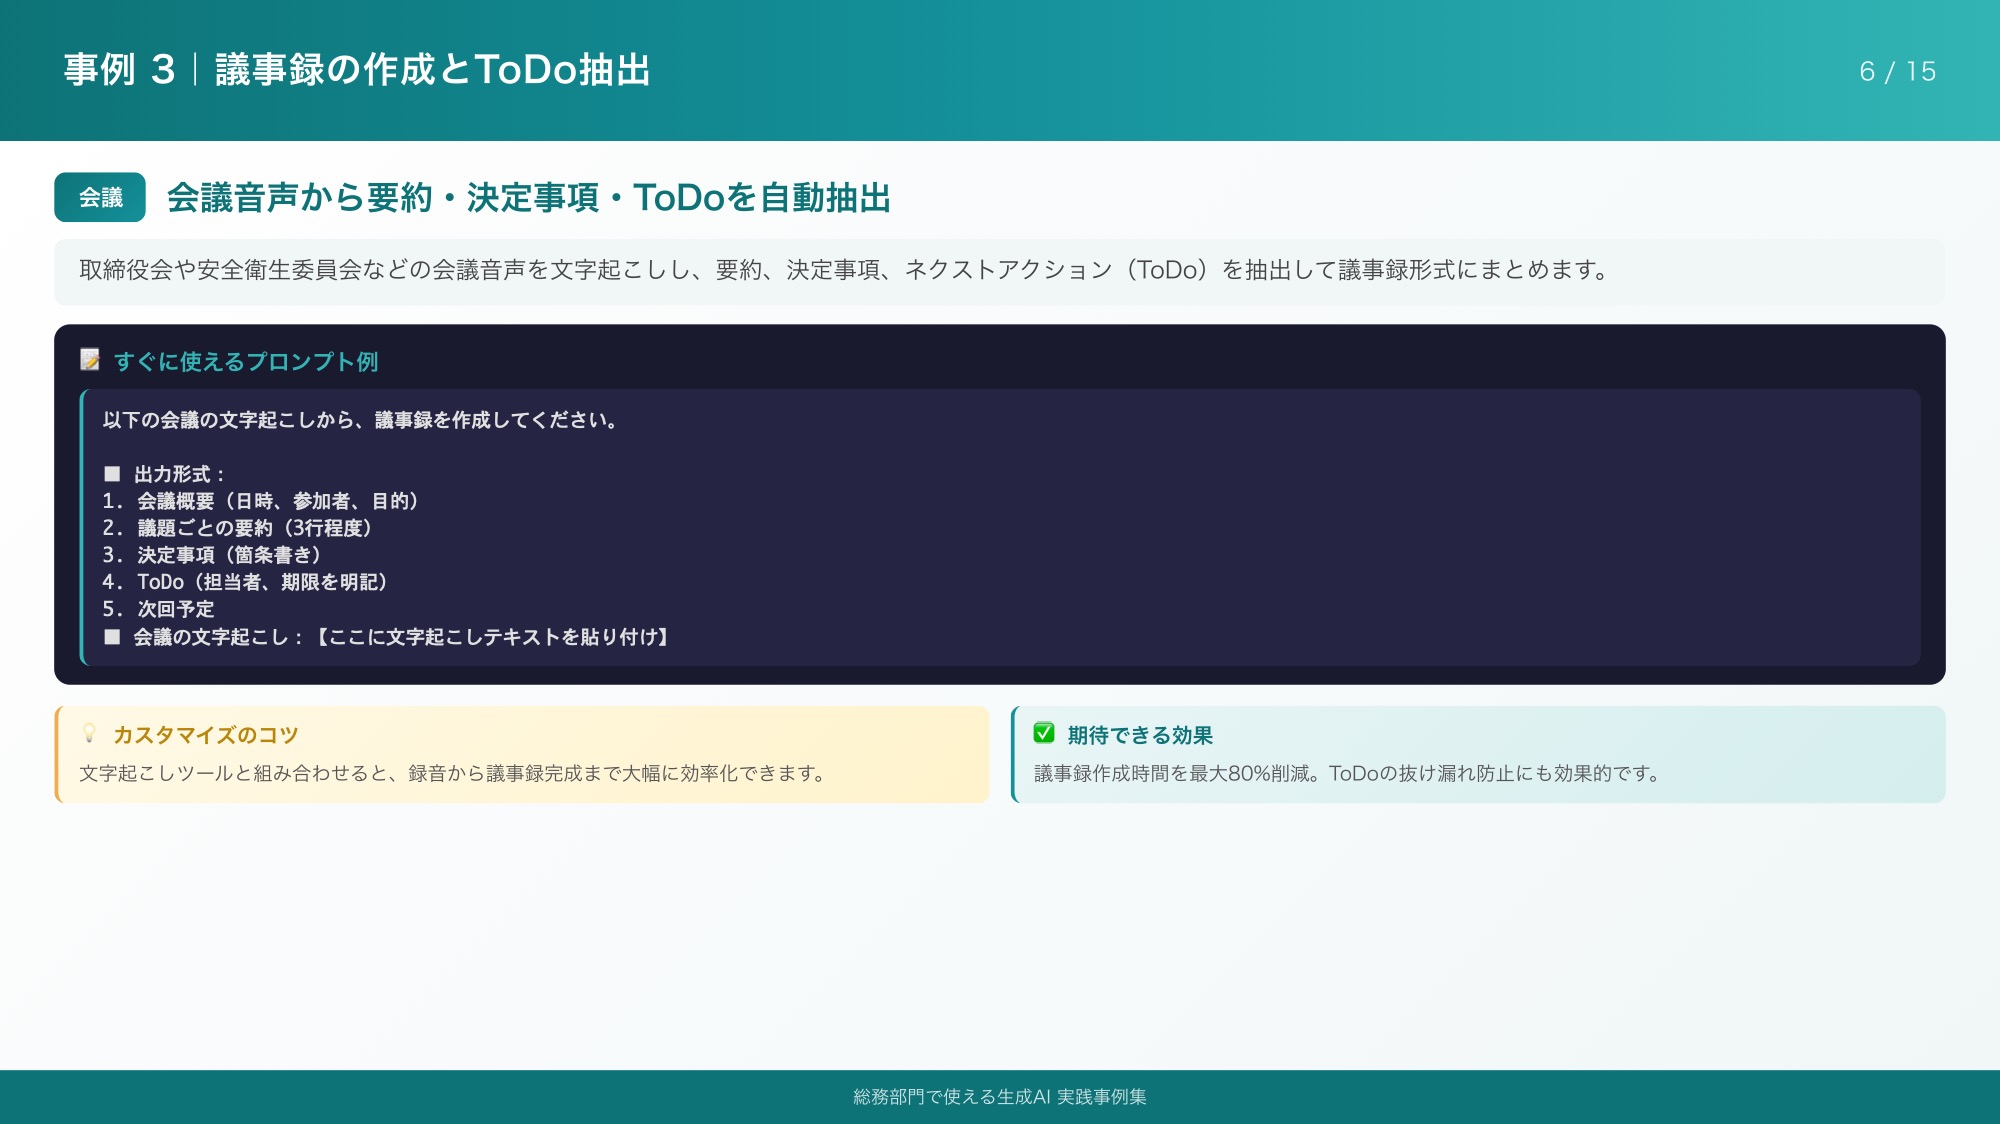Click the page counter 6 / 15
2000x1124 pixels.
pyautogui.click(x=1897, y=71)
